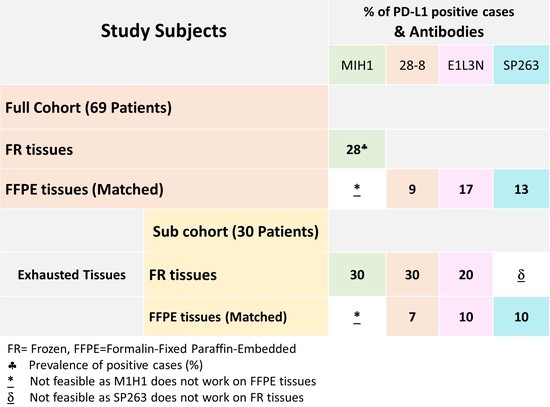Screen dimensions: 550x407
Task: Click the 28 value with the club superscript
Action: pos(357,149)
